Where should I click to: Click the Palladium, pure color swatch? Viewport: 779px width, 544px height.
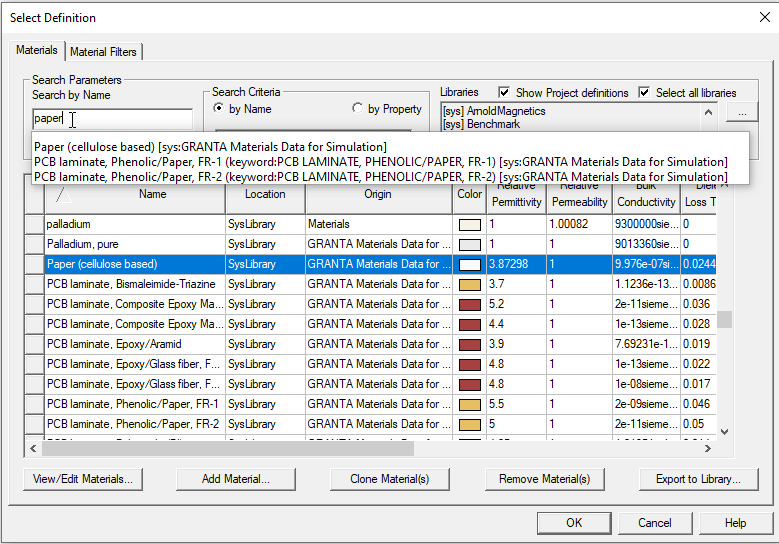click(469, 244)
